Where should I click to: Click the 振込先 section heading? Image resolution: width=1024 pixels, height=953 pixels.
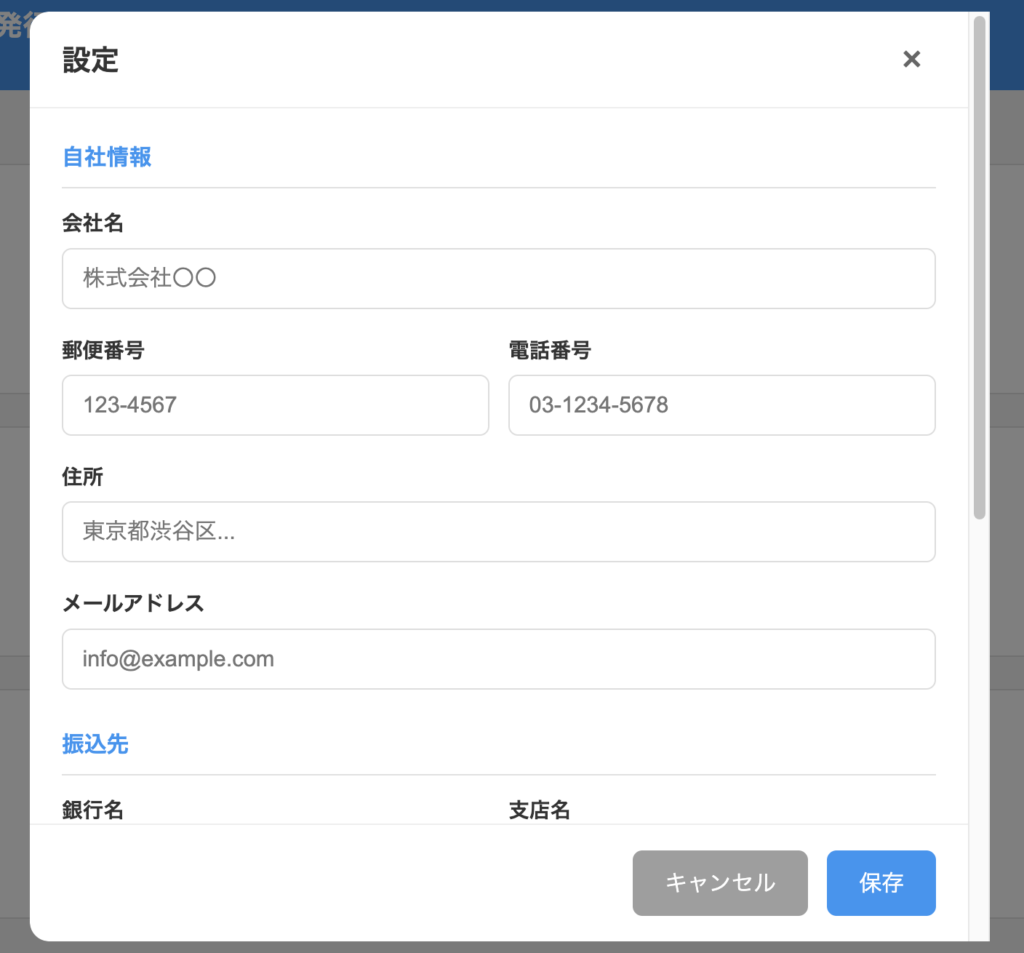95,744
